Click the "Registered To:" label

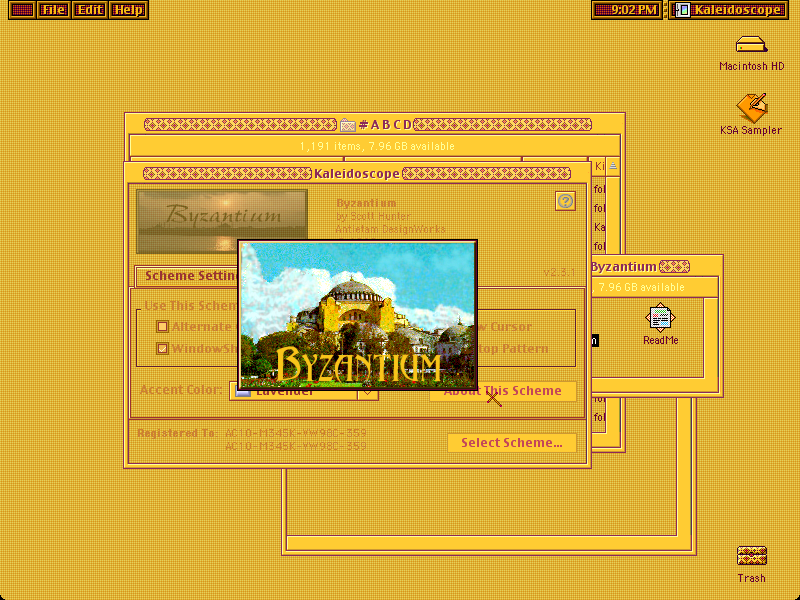click(177, 433)
